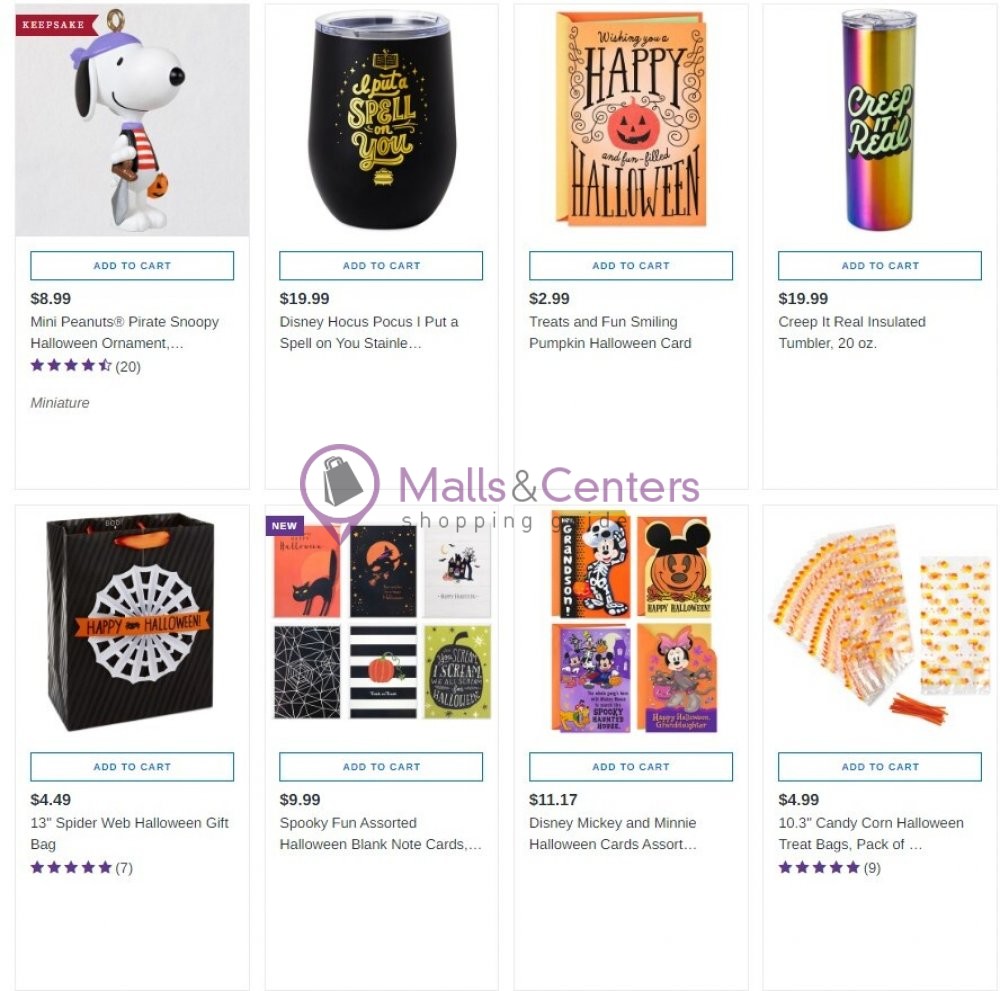The height and width of the screenshot is (991, 1000).
Task: Click the NEW badge on Spooky Fun cards
Action: (x=284, y=525)
